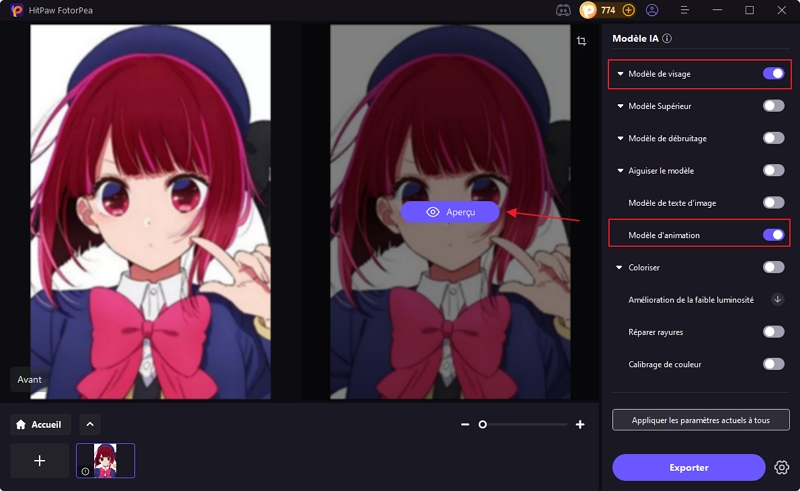Click the Modèle d'animation label

coord(664,235)
